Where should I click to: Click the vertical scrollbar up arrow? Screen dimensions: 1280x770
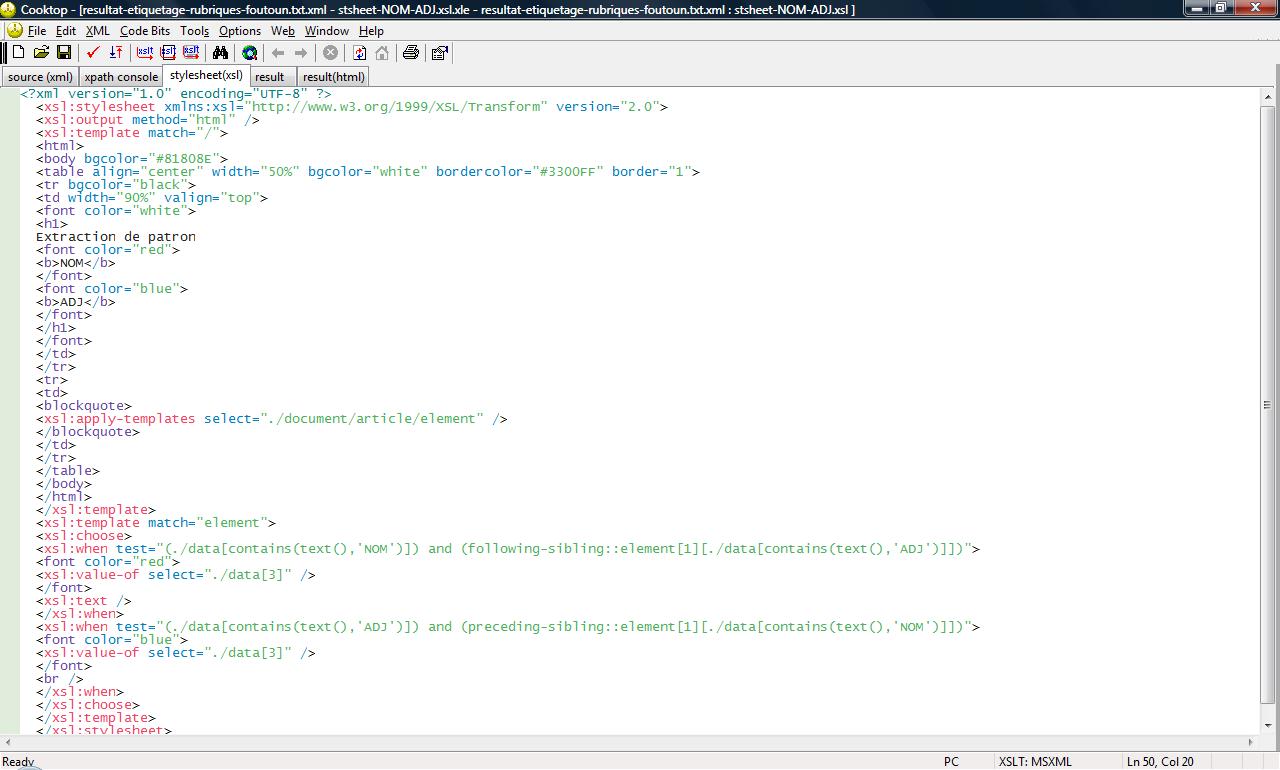(1267, 96)
